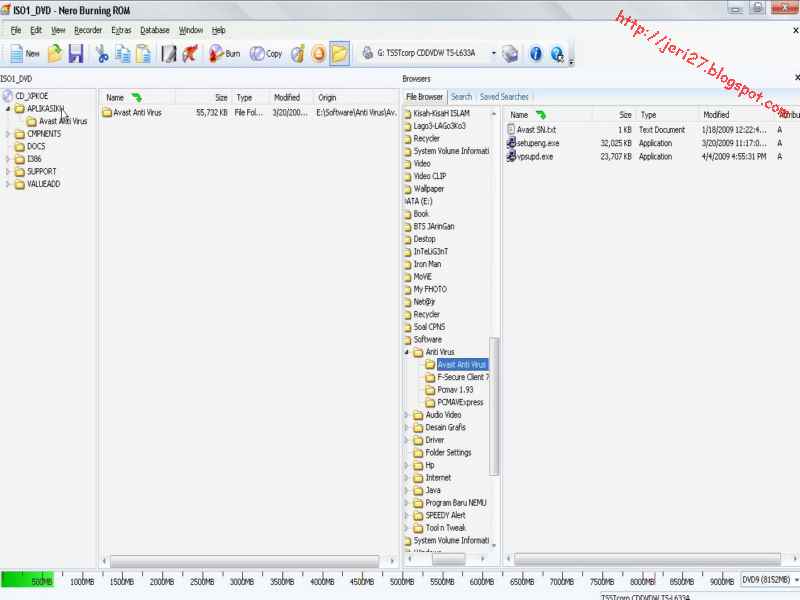Click the Copy disc toolbar button
This screenshot has width=800, height=600.
tap(266, 53)
